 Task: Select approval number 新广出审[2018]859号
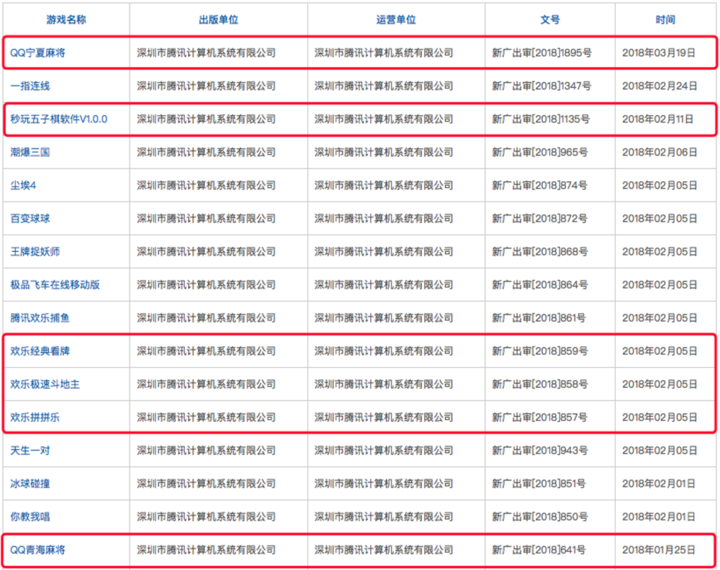point(540,351)
